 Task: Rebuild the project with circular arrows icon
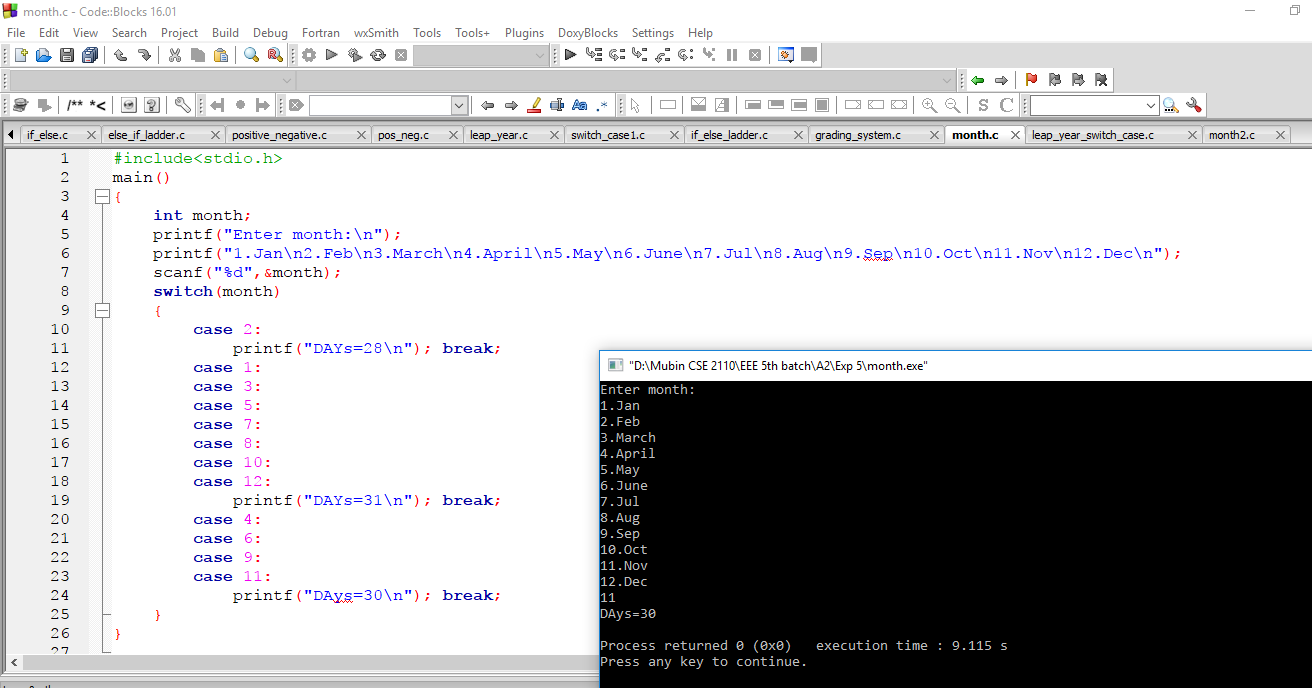tap(378, 55)
